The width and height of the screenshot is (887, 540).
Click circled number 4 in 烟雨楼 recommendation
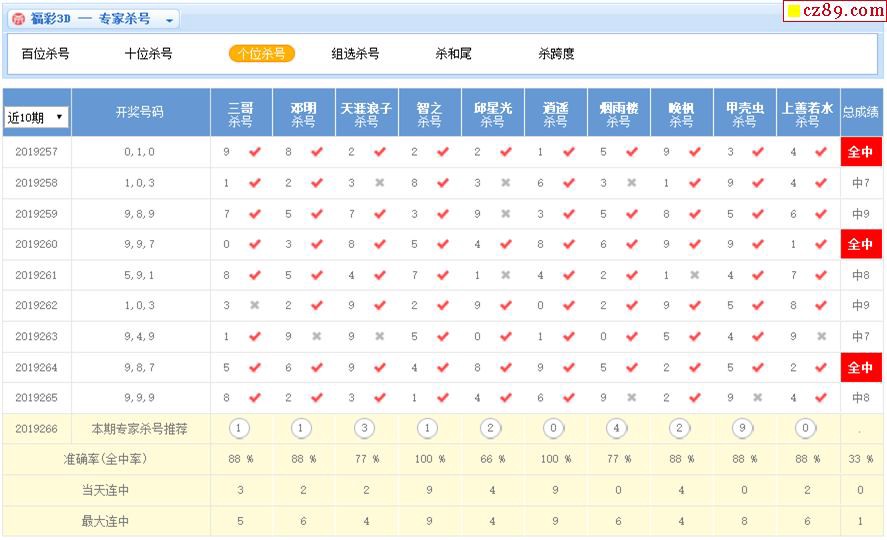tap(618, 428)
